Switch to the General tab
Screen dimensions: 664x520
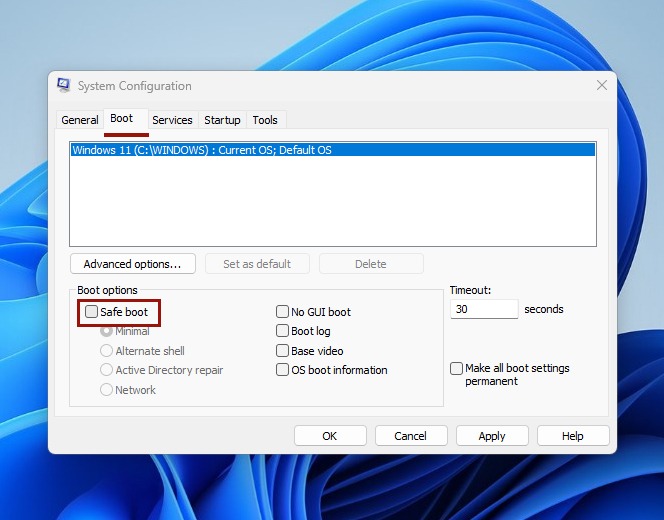pyautogui.click(x=80, y=120)
